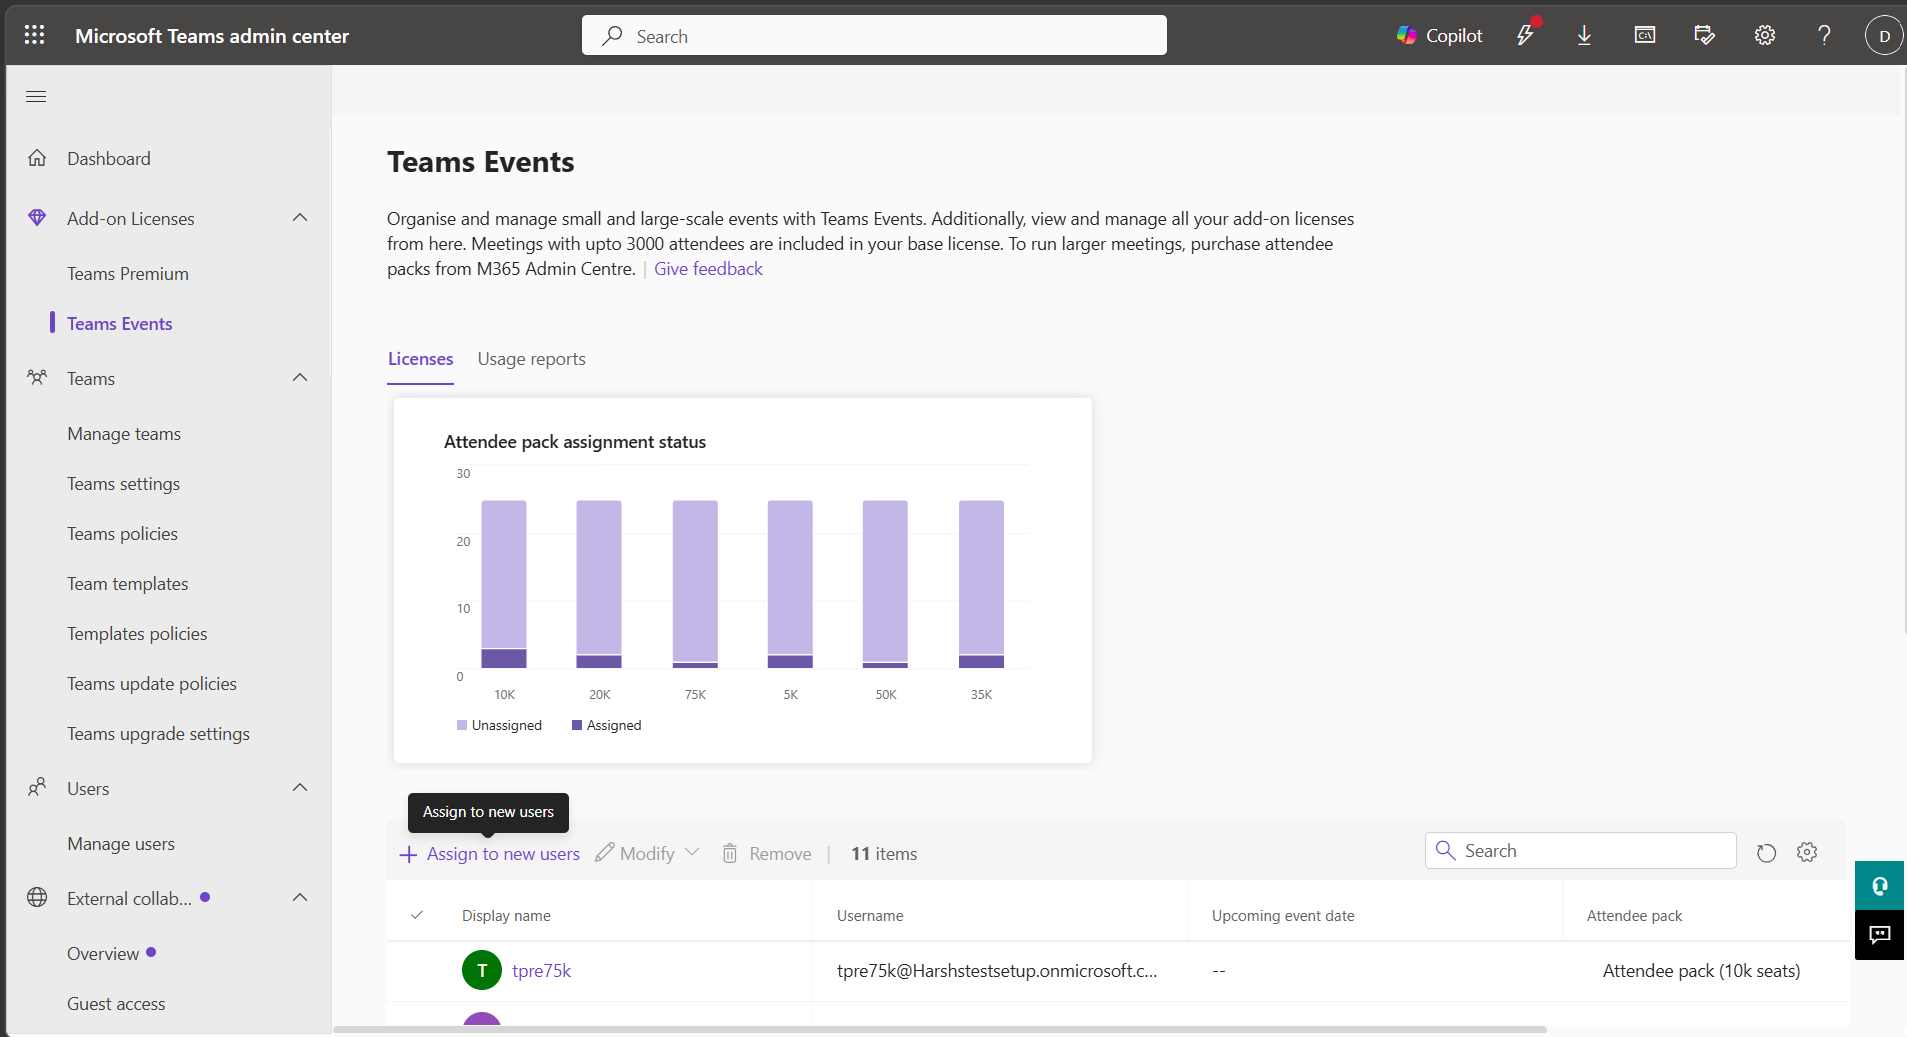Click the Help question mark icon
Screen dimensions: 1907x1037
1823,35
